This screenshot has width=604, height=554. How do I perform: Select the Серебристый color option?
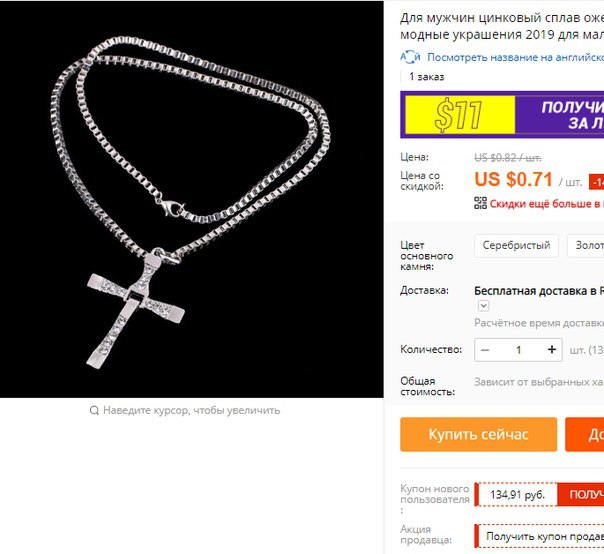point(516,245)
